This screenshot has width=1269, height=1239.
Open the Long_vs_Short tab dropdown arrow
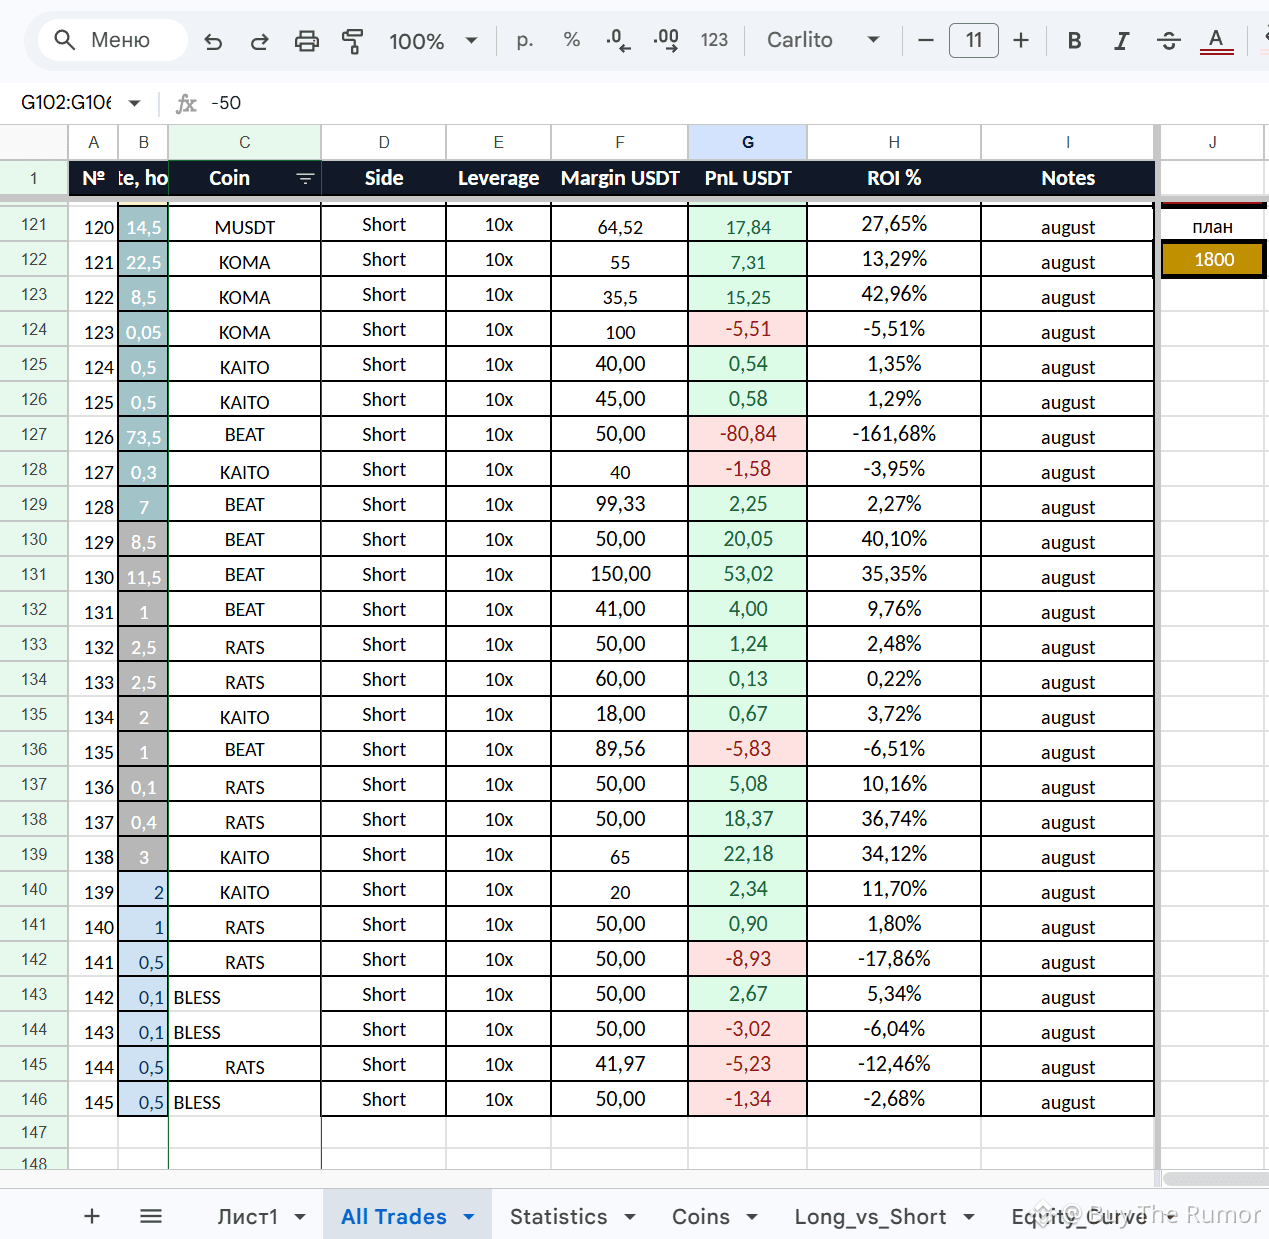click(968, 1217)
